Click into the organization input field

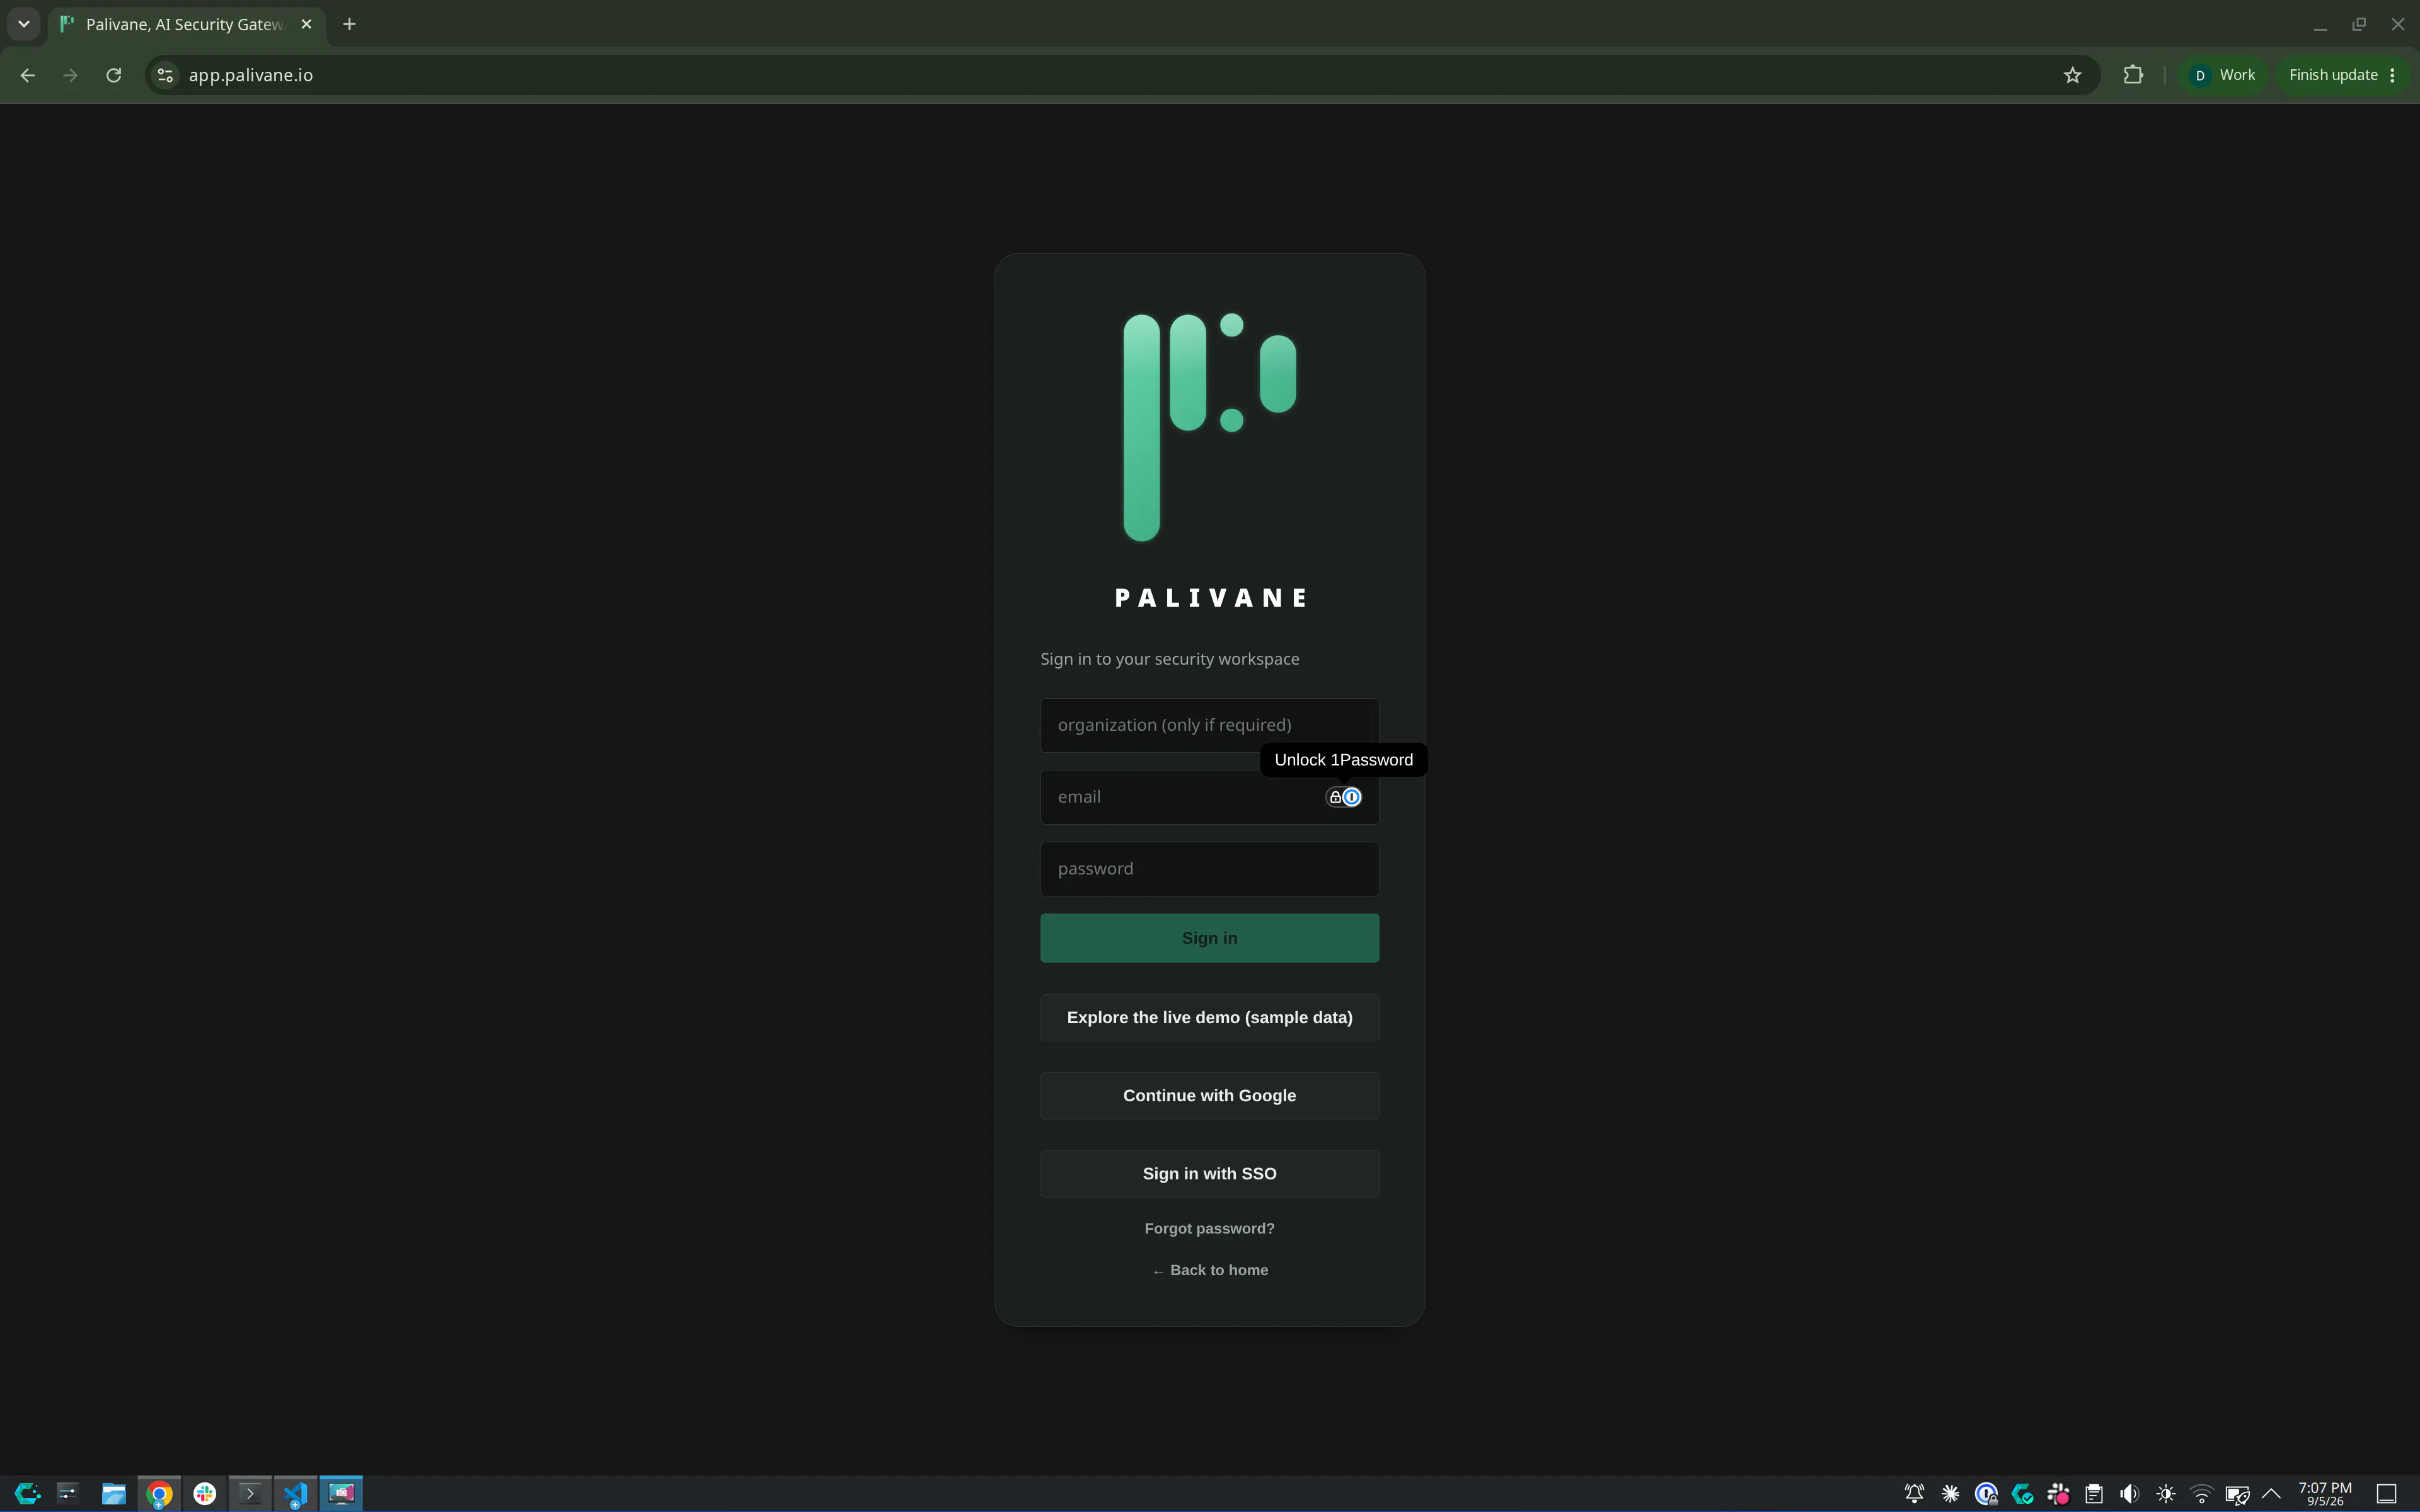(x=1209, y=725)
